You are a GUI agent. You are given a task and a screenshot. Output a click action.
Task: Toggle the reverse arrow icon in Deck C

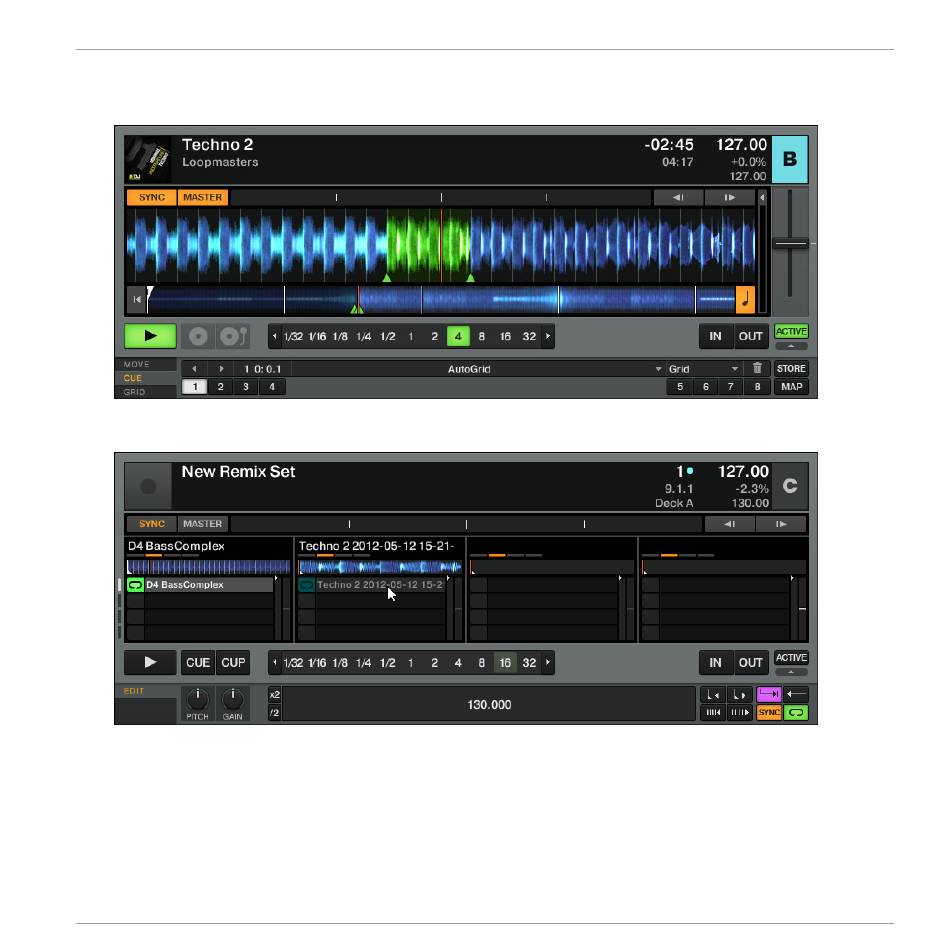point(796,694)
